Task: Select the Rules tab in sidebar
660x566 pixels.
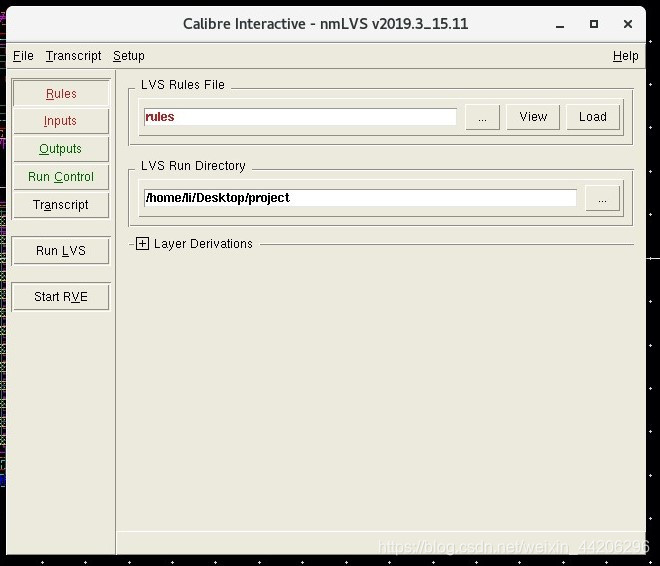Action: (61, 93)
